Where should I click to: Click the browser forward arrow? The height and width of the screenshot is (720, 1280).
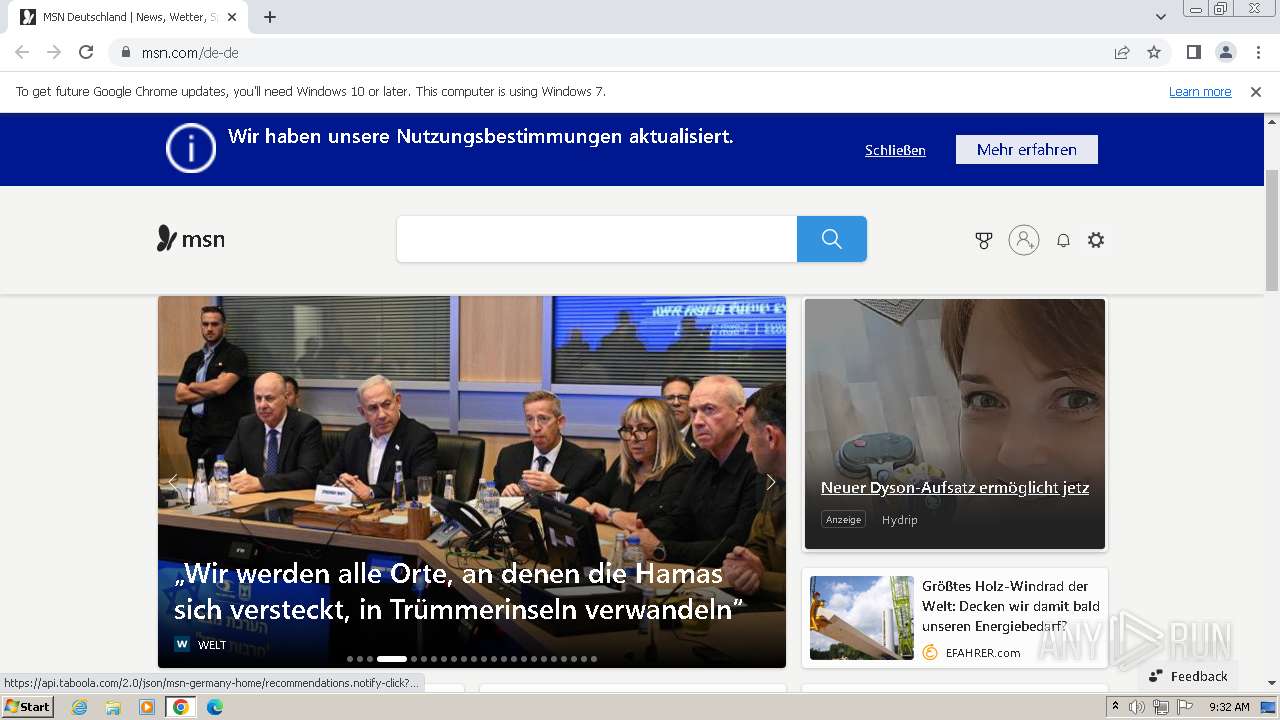pyautogui.click(x=54, y=52)
